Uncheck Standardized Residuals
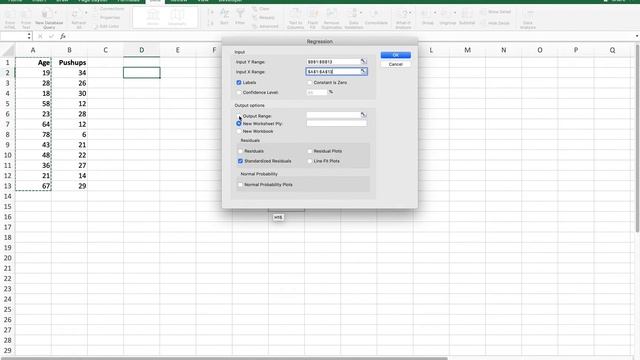 240,161
